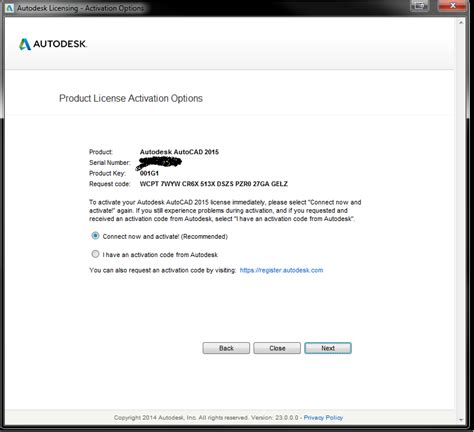The width and height of the screenshot is (474, 432).
Task: Click 'Product License Activation Options' heading
Action: (x=131, y=98)
